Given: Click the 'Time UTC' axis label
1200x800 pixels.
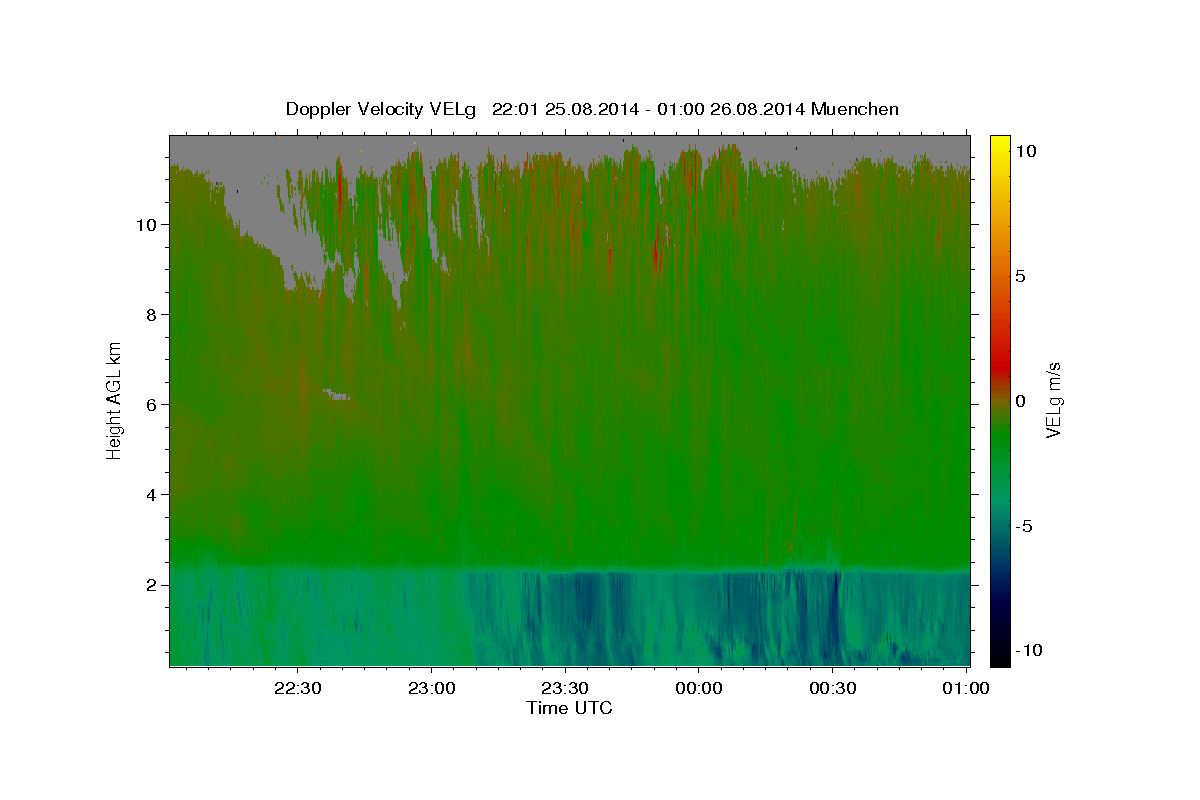Looking at the screenshot, I should click(x=569, y=708).
